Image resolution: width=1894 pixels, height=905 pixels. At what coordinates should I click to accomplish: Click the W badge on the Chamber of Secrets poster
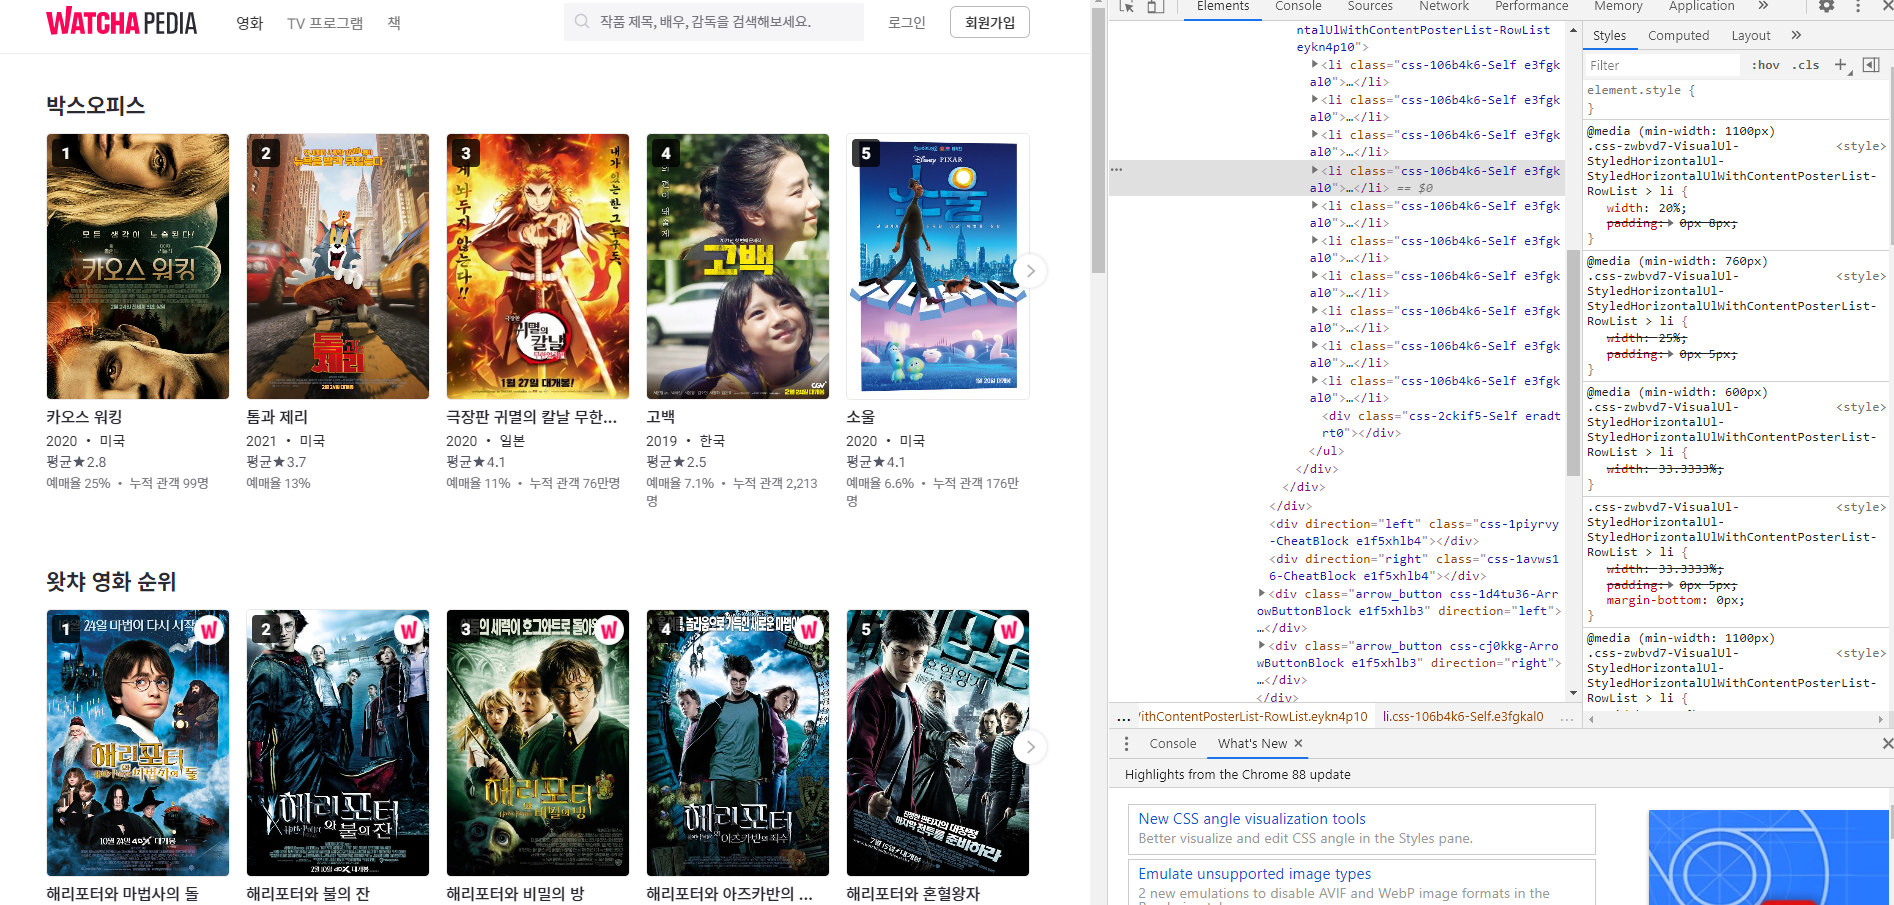[609, 630]
